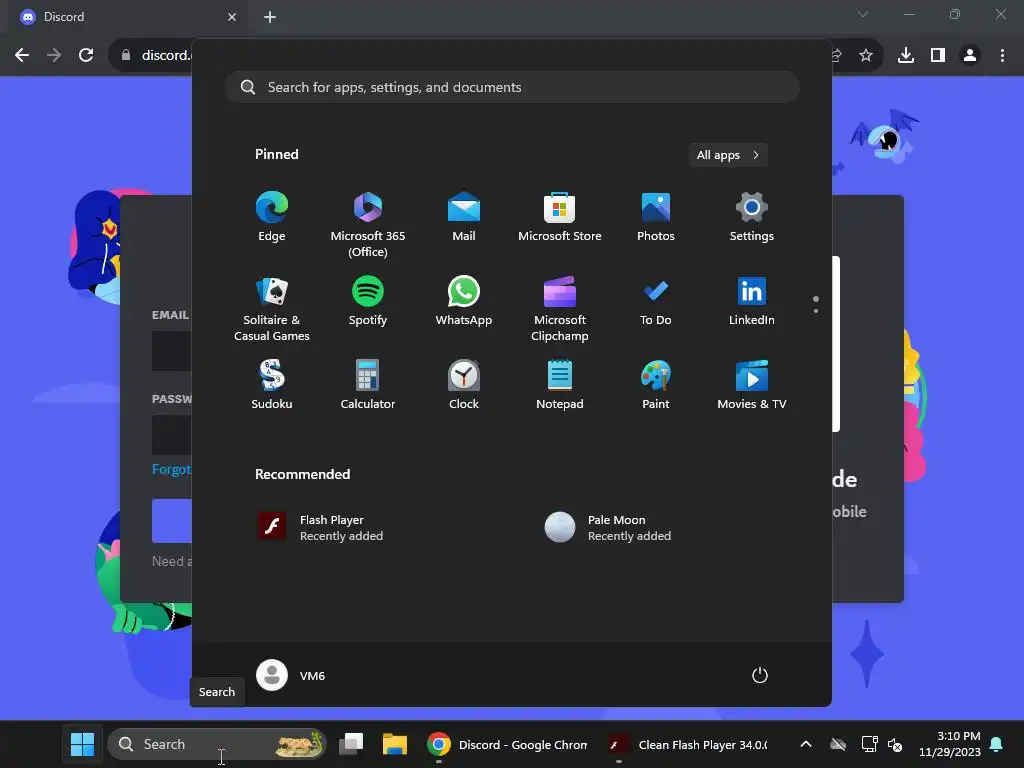Open WhatsApp from Start menu
1024x768 pixels.
[464, 301]
